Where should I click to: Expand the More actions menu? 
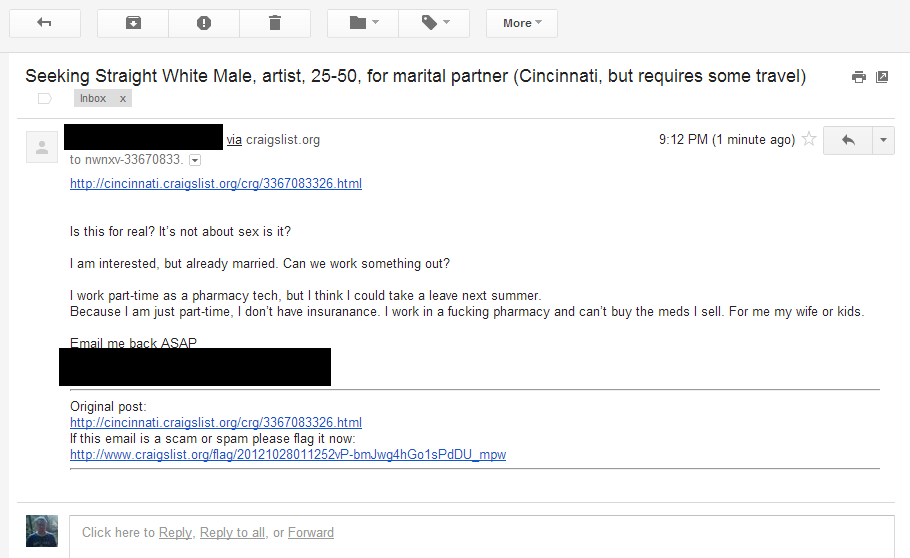tap(521, 23)
